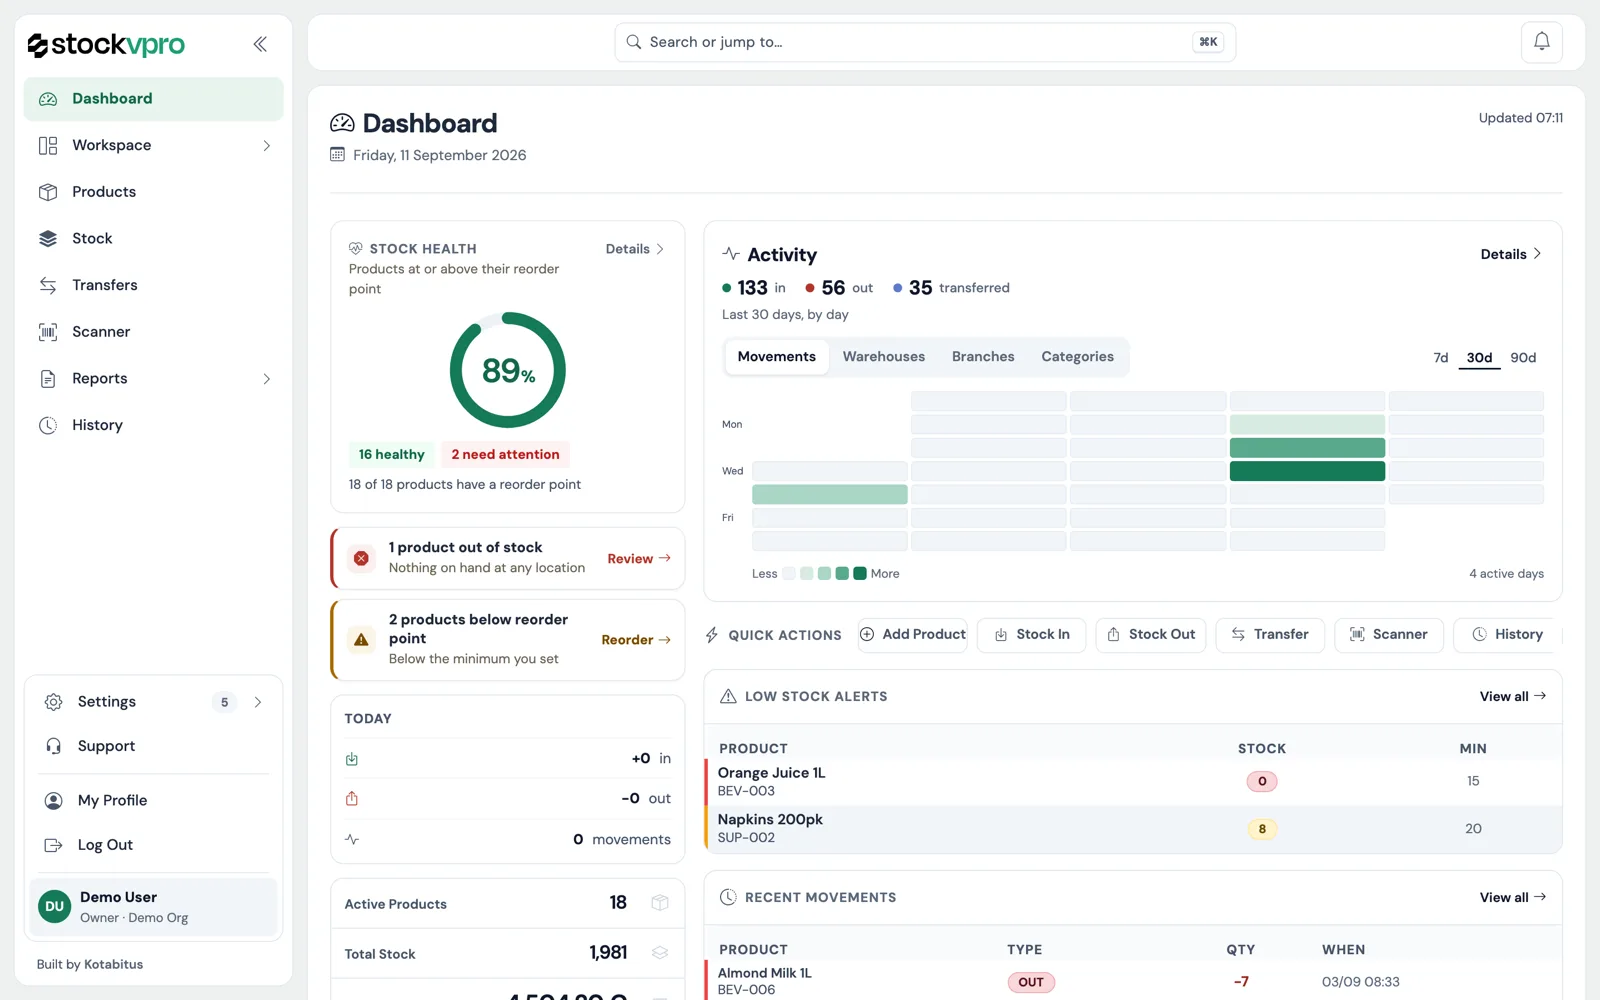Select the 30d time range
This screenshot has height=1000, width=1600.
point(1479,358)
